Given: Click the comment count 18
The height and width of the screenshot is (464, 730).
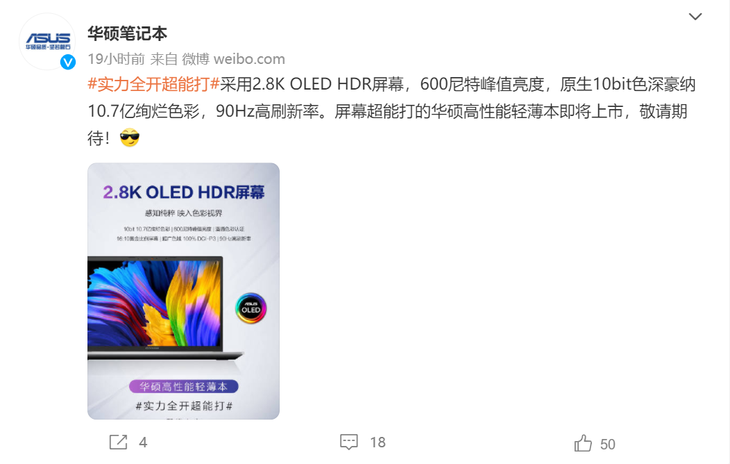Looking at the screenshot, I should [x=378, y=442].
